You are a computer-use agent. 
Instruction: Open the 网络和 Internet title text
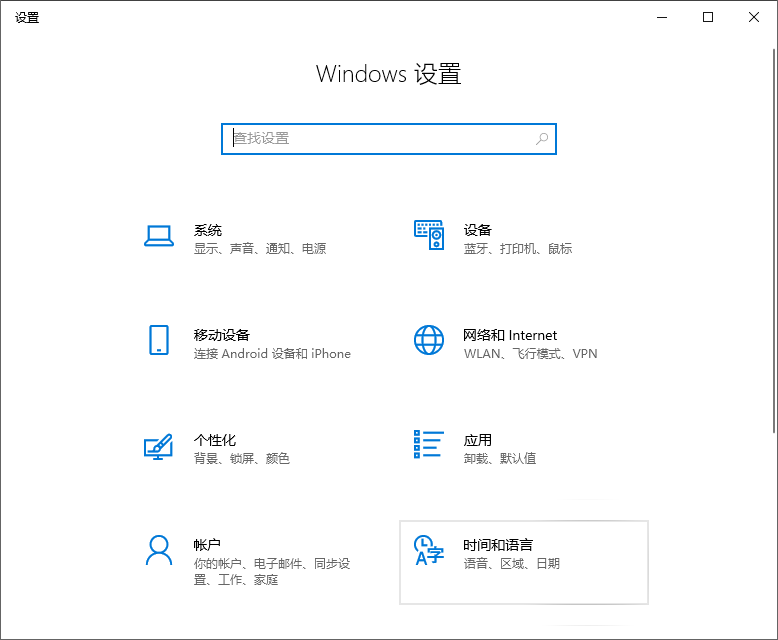coord(510,335)
